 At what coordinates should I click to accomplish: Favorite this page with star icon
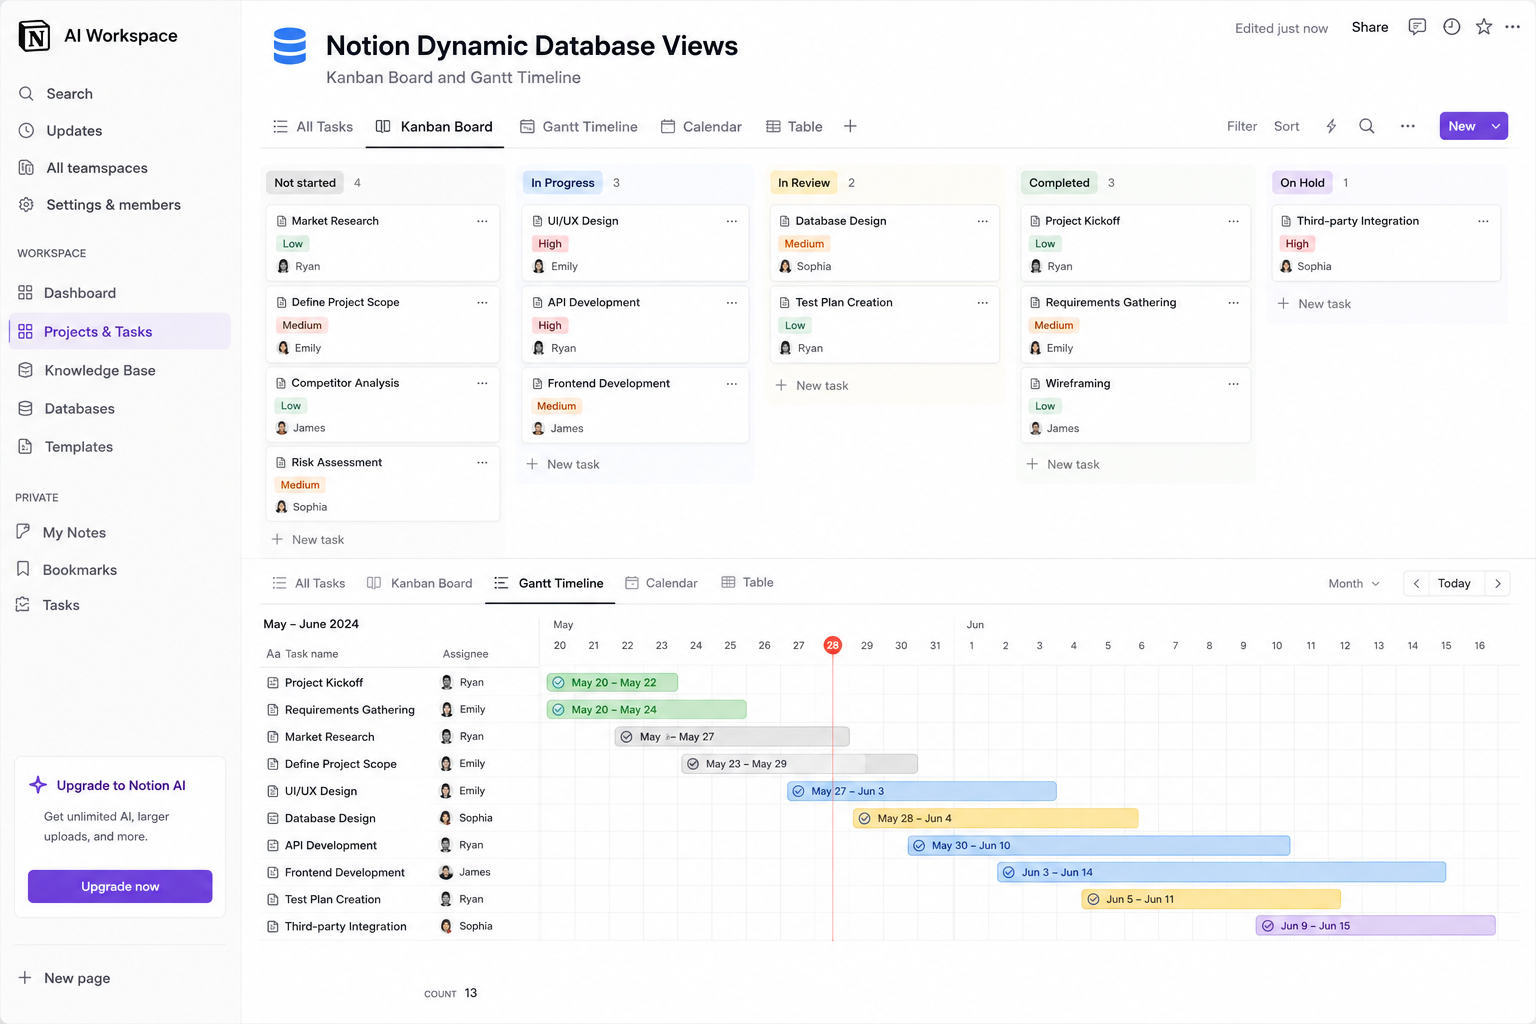1484,27
